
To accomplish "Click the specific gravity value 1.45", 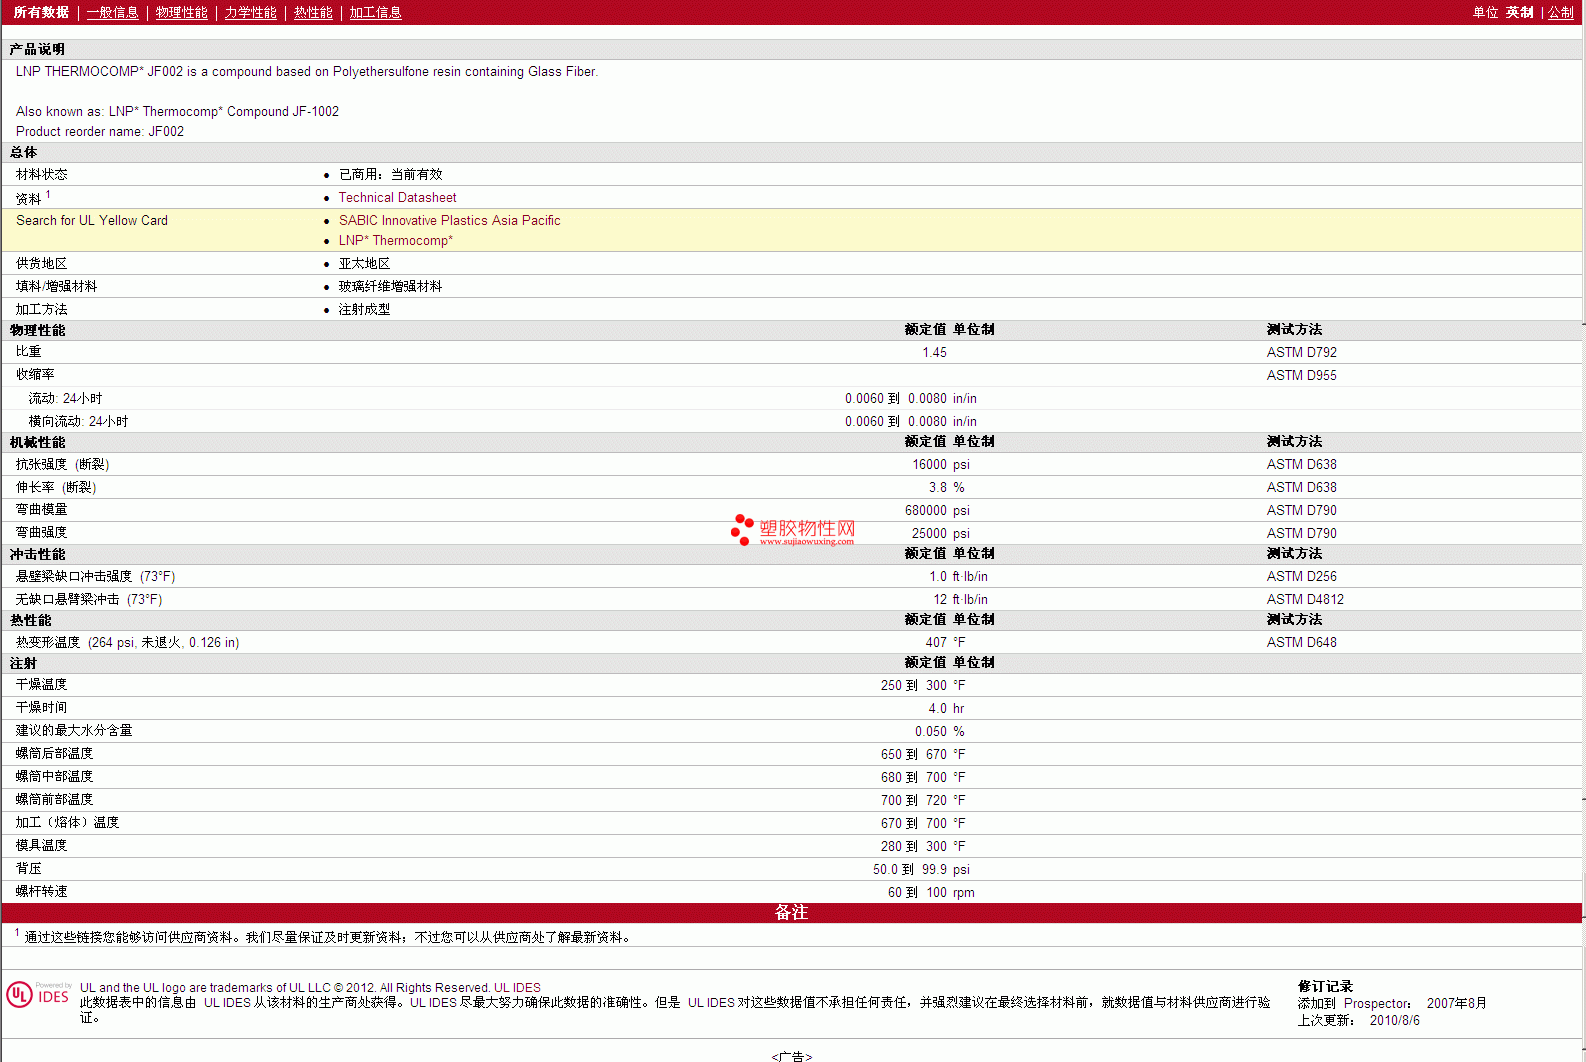I will click(x=934, y=352).
